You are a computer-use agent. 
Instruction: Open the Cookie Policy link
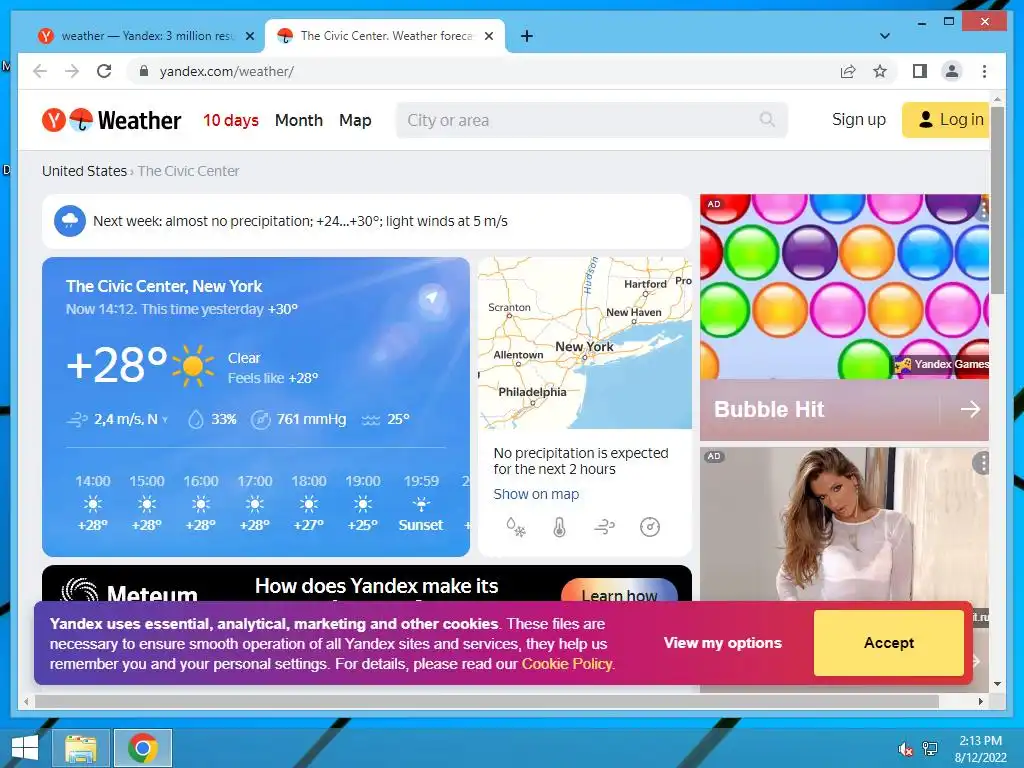[x=567, y=664]
